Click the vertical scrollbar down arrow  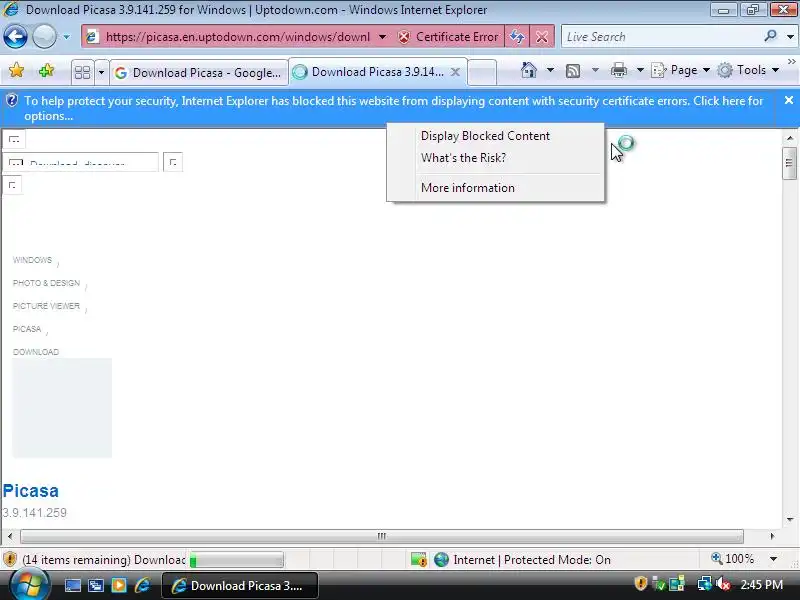tap(790, 520)
